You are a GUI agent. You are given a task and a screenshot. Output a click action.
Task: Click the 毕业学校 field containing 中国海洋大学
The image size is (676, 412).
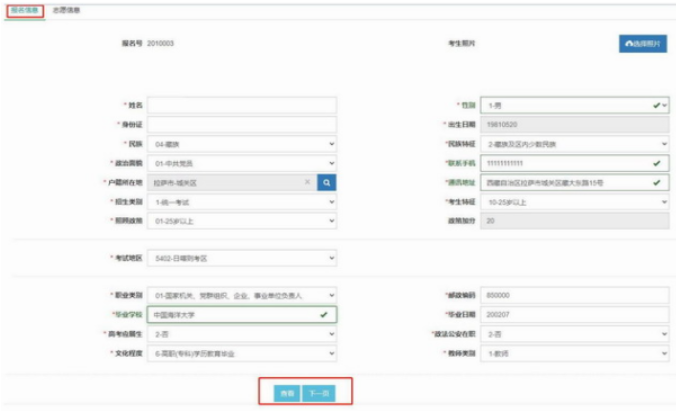[x=235, y=314]
